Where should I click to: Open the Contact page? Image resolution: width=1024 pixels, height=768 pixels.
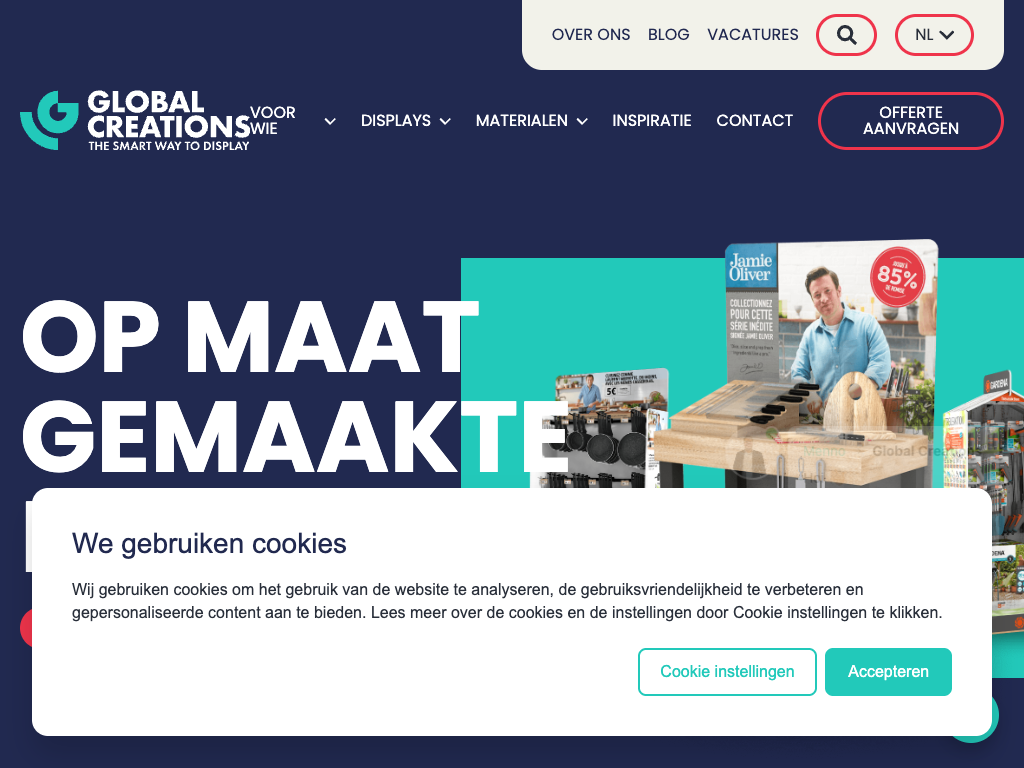754,121
